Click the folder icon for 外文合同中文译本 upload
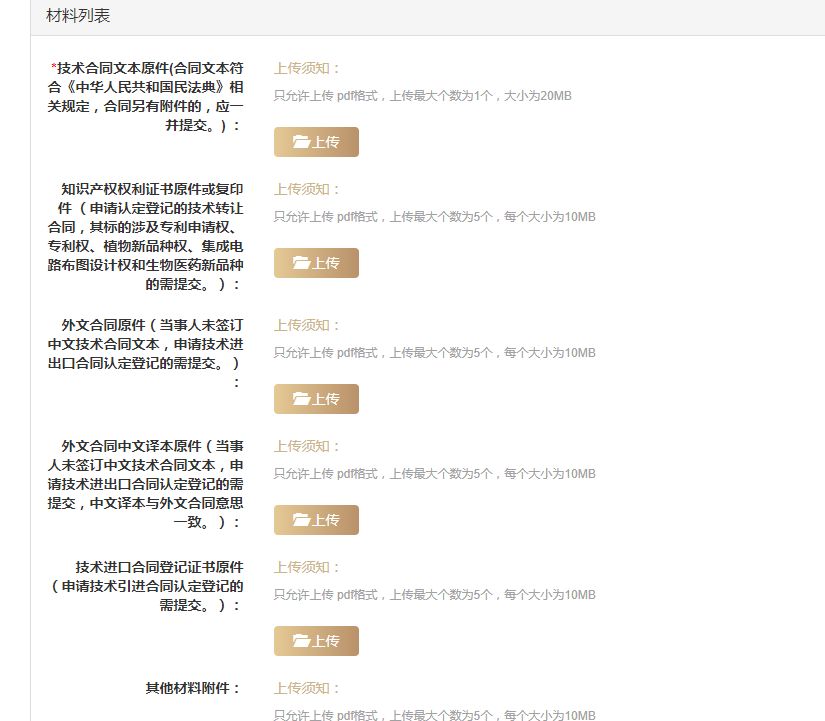Screen dimensions: 825x721 (303, 519)
